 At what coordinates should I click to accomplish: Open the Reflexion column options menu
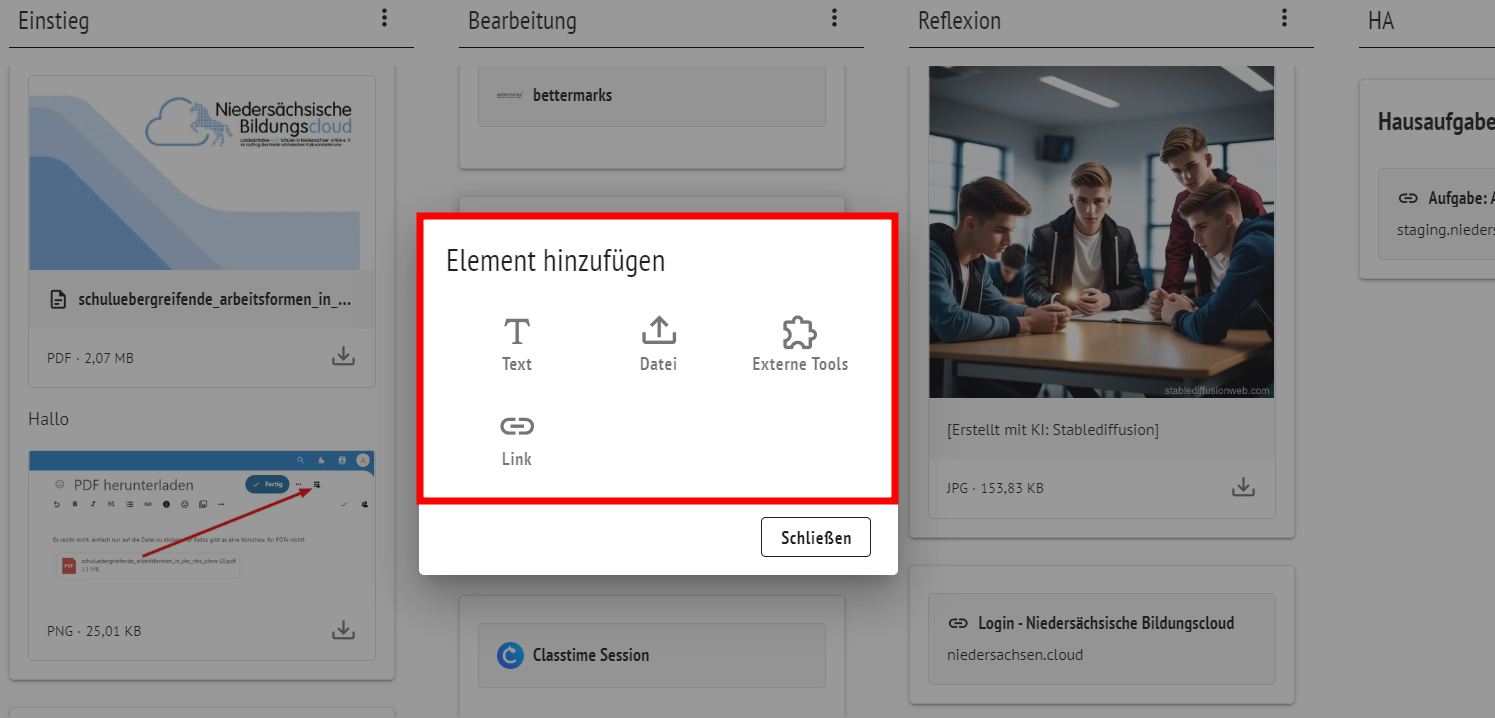point(1284,17)
